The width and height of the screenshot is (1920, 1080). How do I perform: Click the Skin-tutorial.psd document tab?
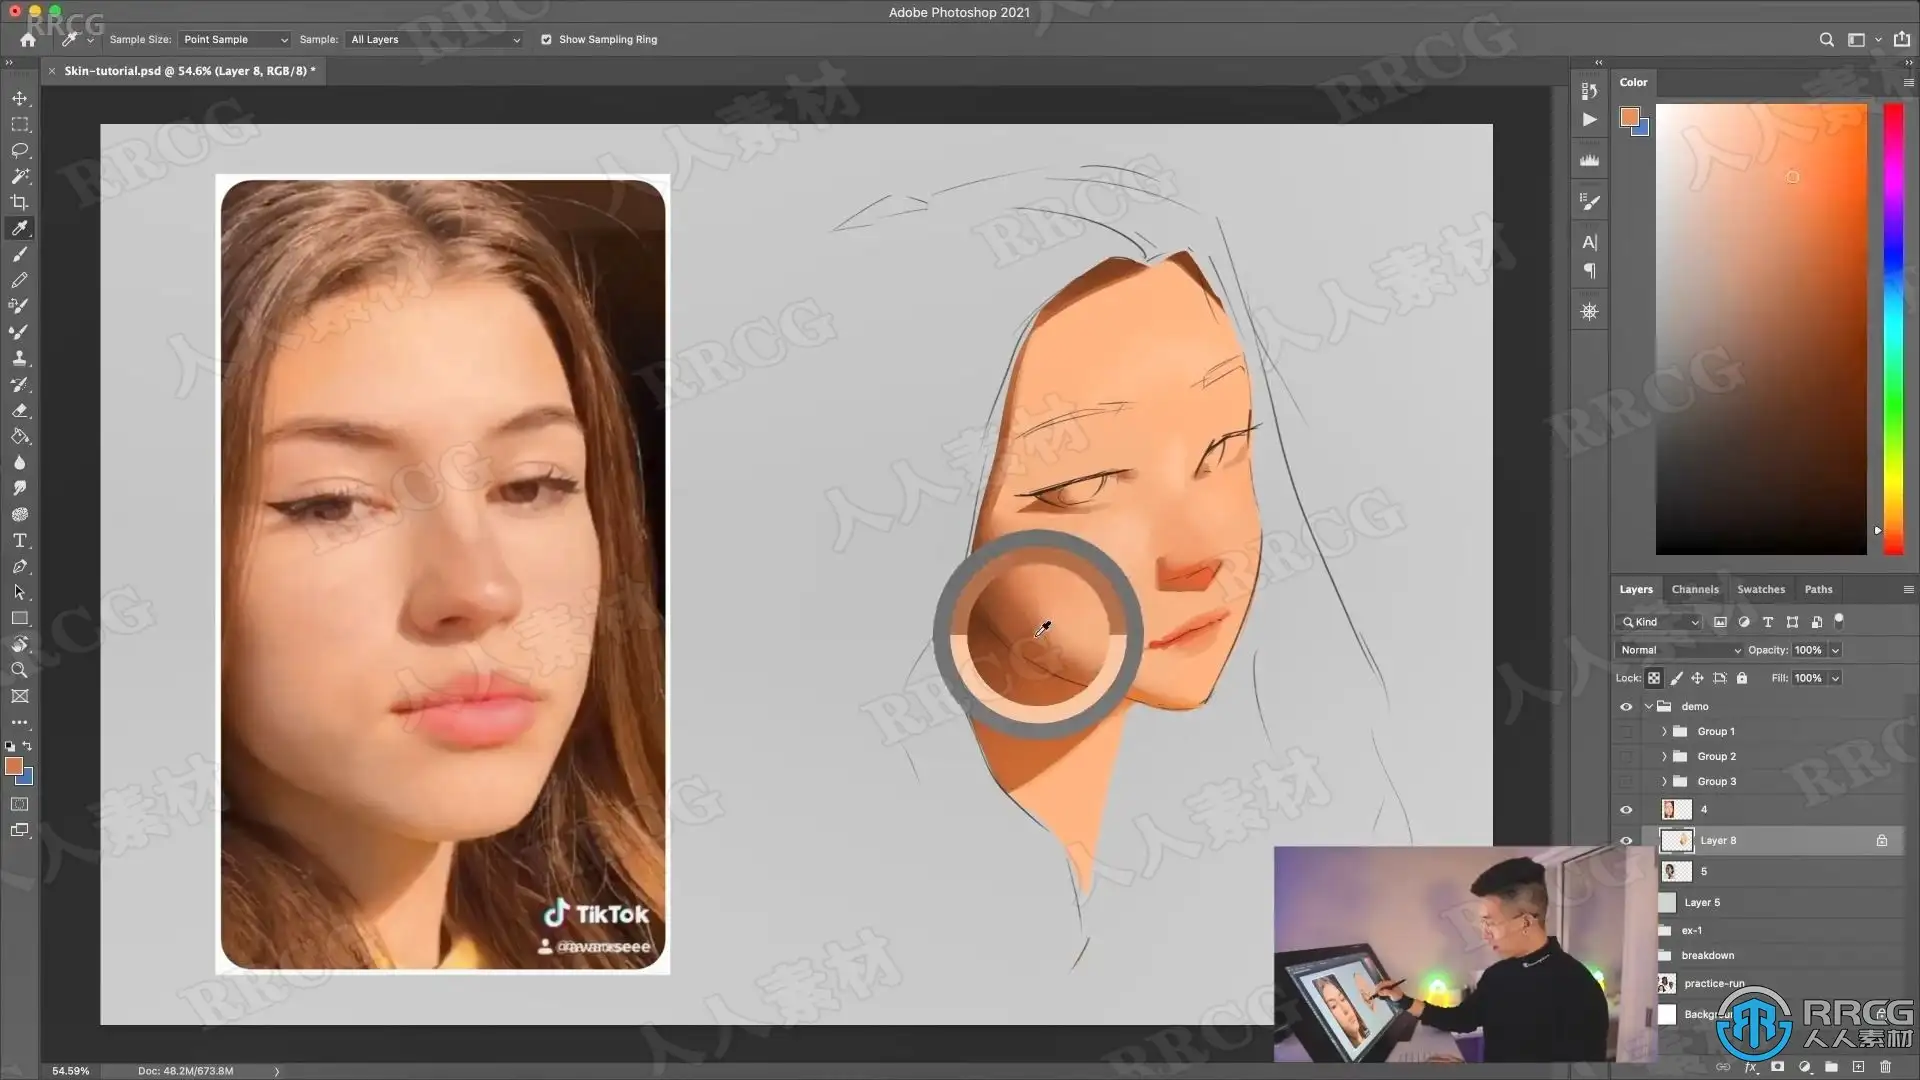click(x=189, y=71)
